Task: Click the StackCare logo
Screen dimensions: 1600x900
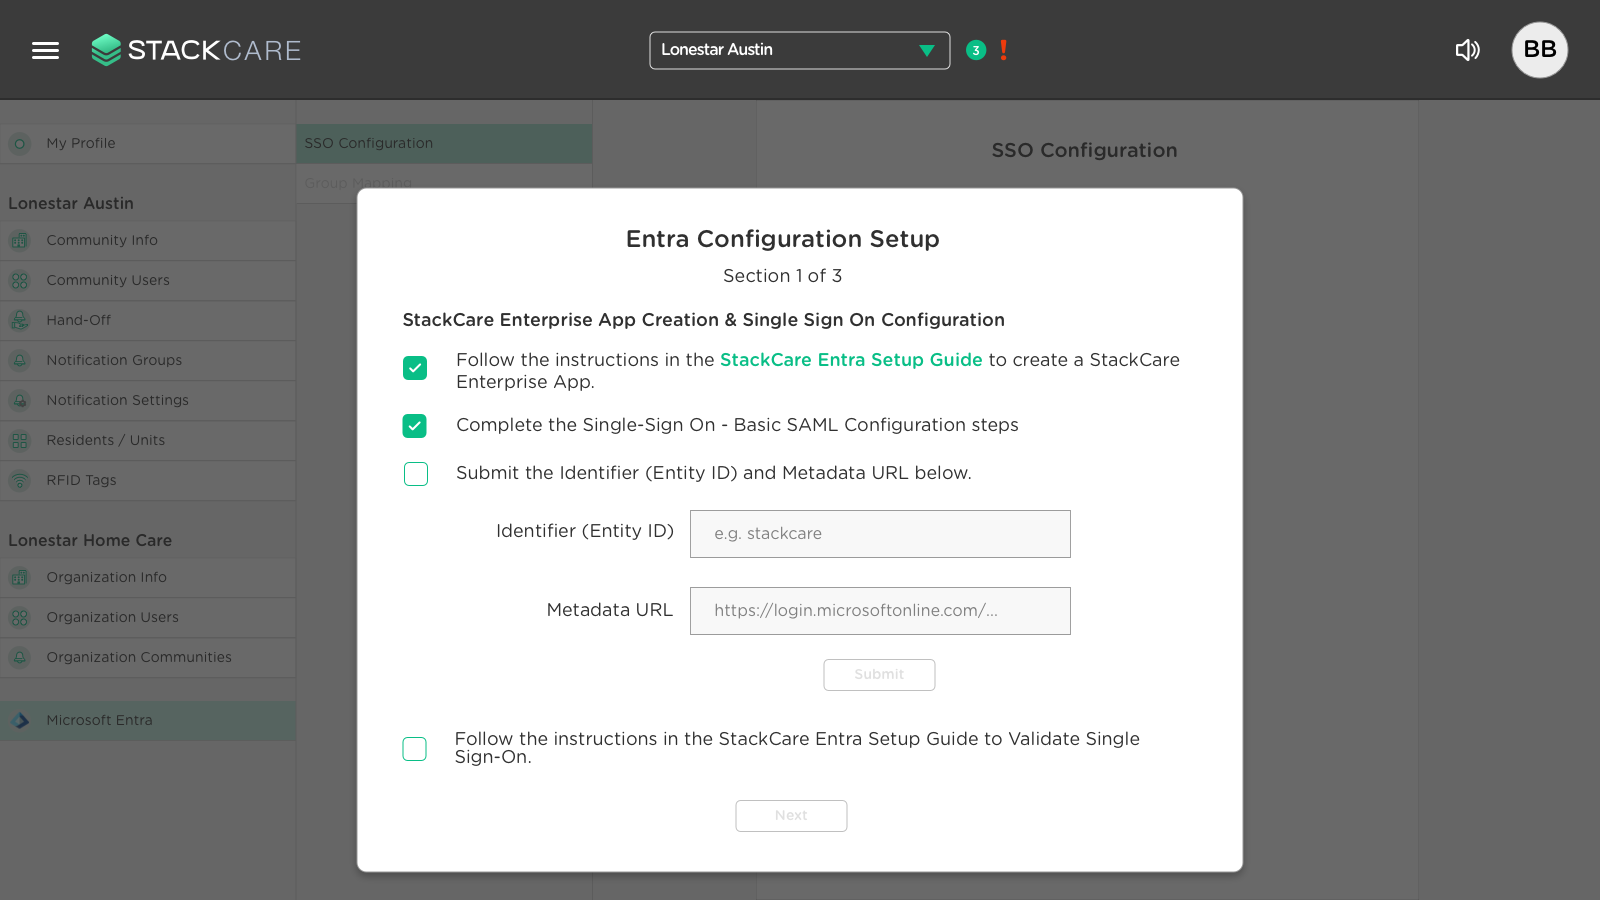Action: (x=196, y=50)
